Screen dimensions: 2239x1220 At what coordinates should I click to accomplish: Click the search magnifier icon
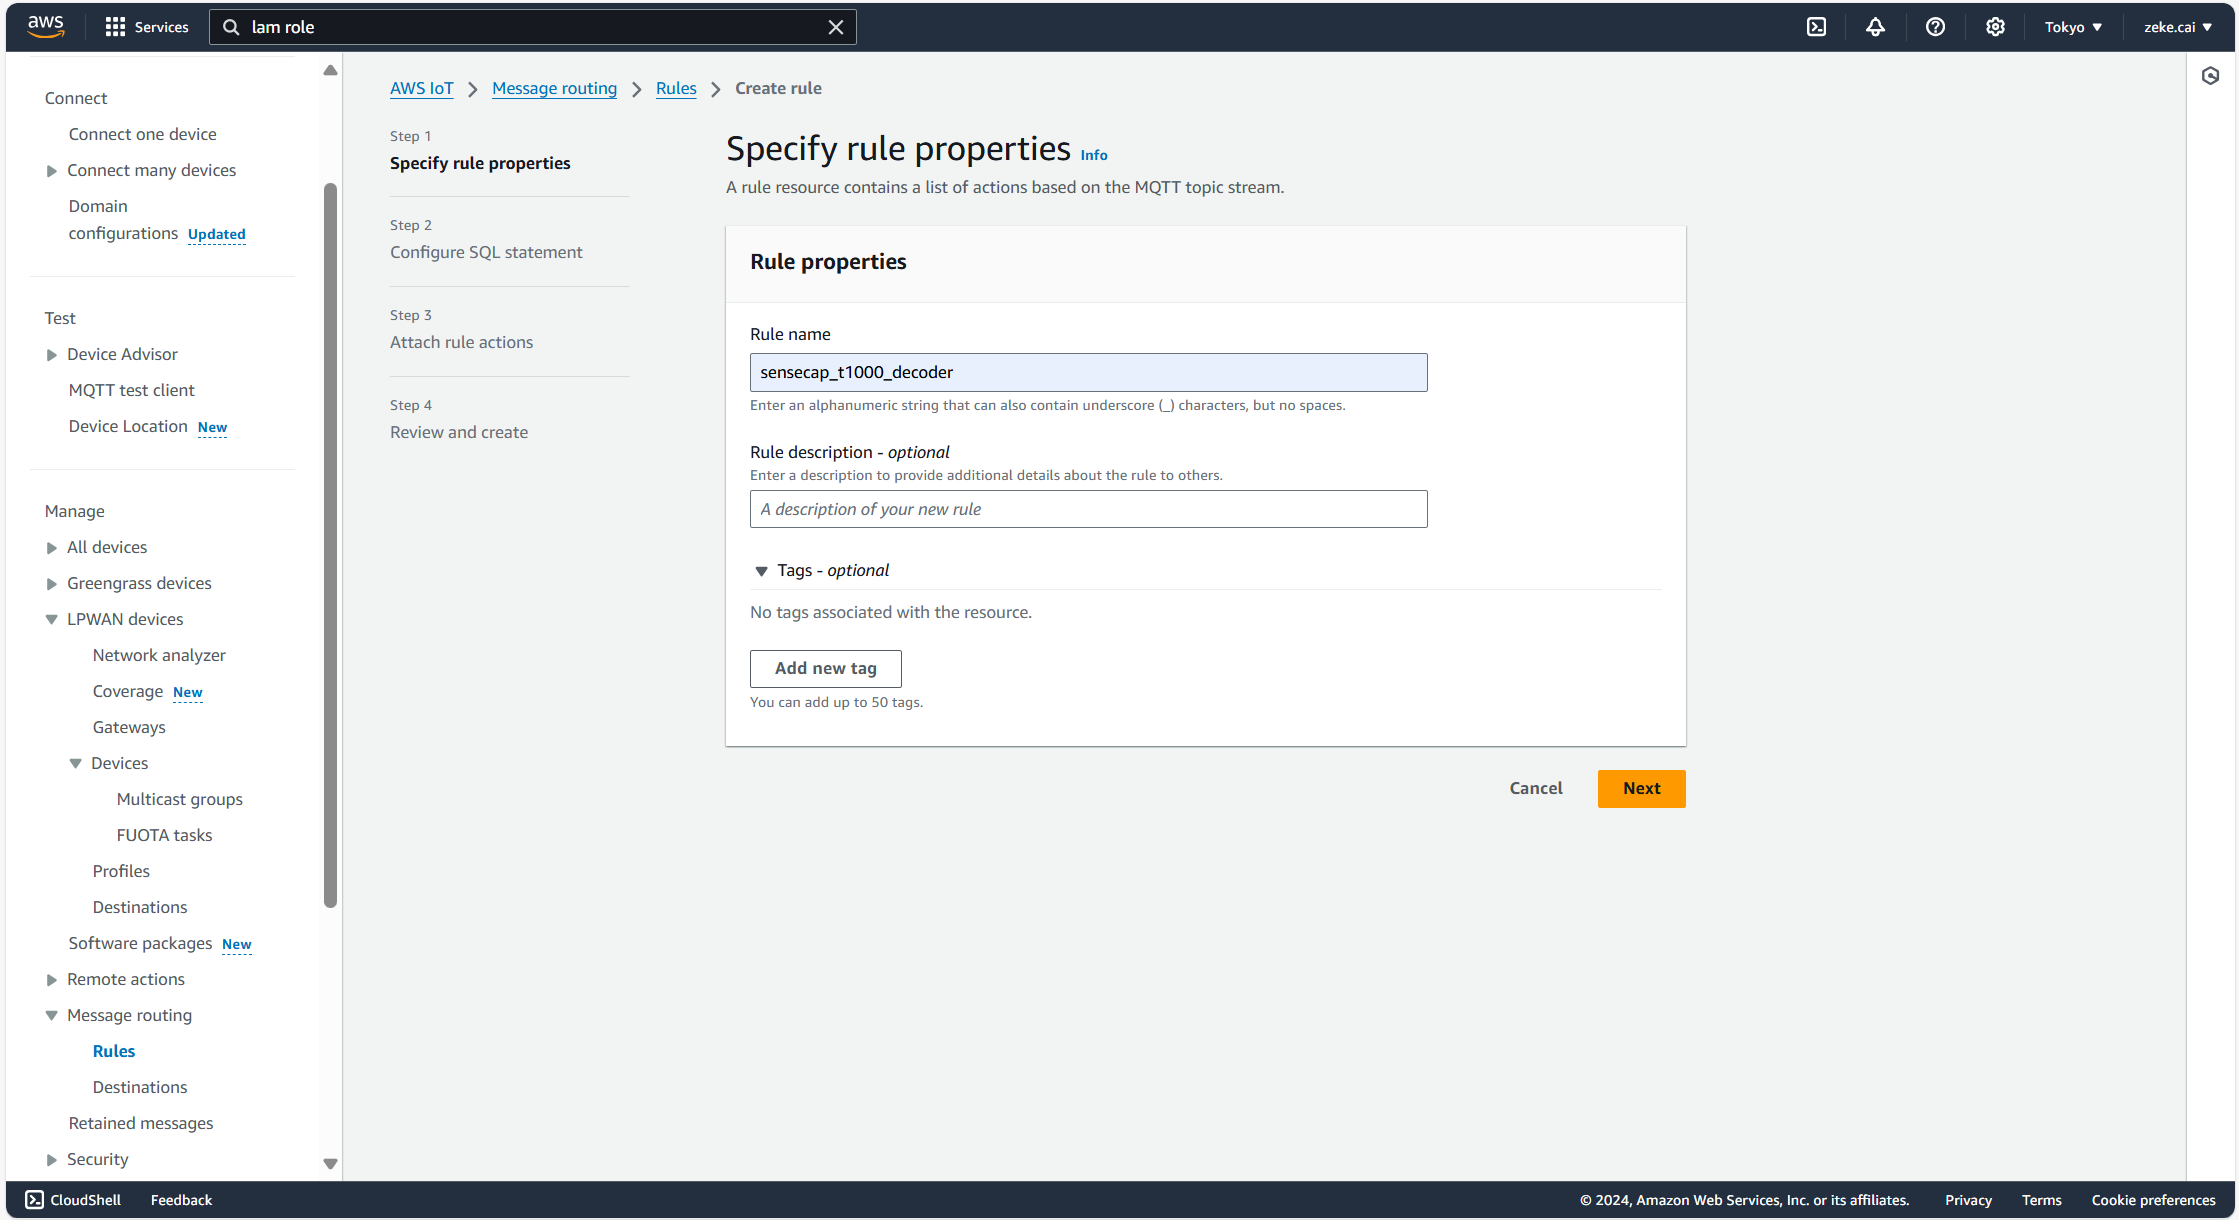[231, 27]
